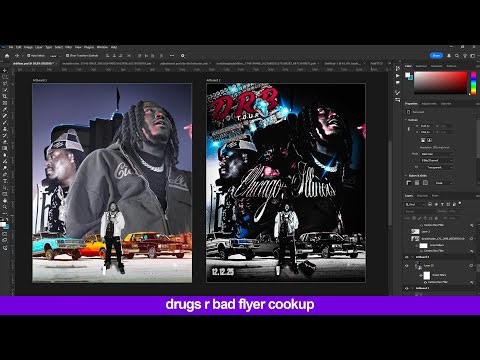Toggle the Auto-Select checkbox
Viewport: 480px width, 360px height.
coord(28,56)
